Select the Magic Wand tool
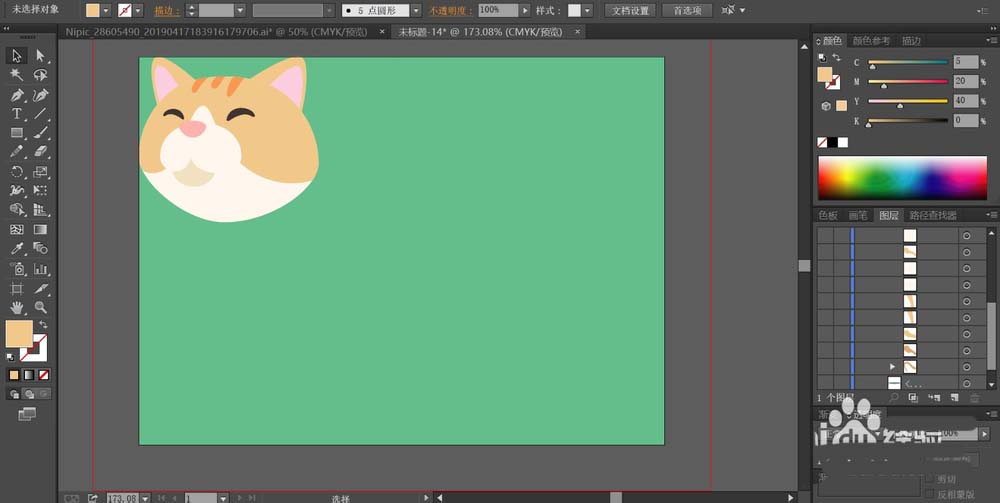 17,75
